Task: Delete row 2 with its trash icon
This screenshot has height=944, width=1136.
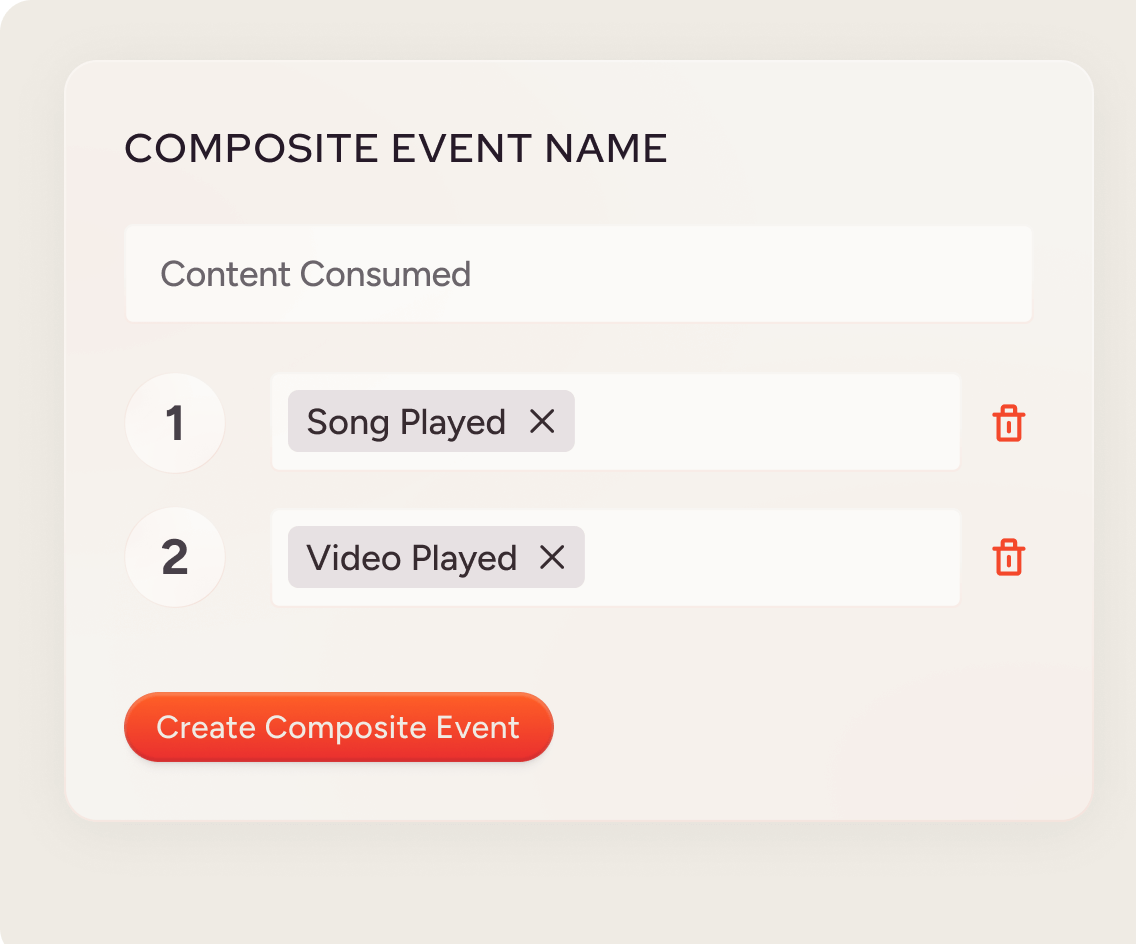Action: tap(1008, 558)
